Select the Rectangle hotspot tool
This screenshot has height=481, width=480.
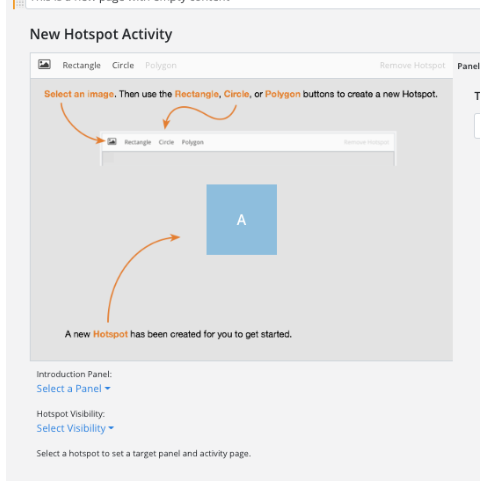click(x=82, y=65)
